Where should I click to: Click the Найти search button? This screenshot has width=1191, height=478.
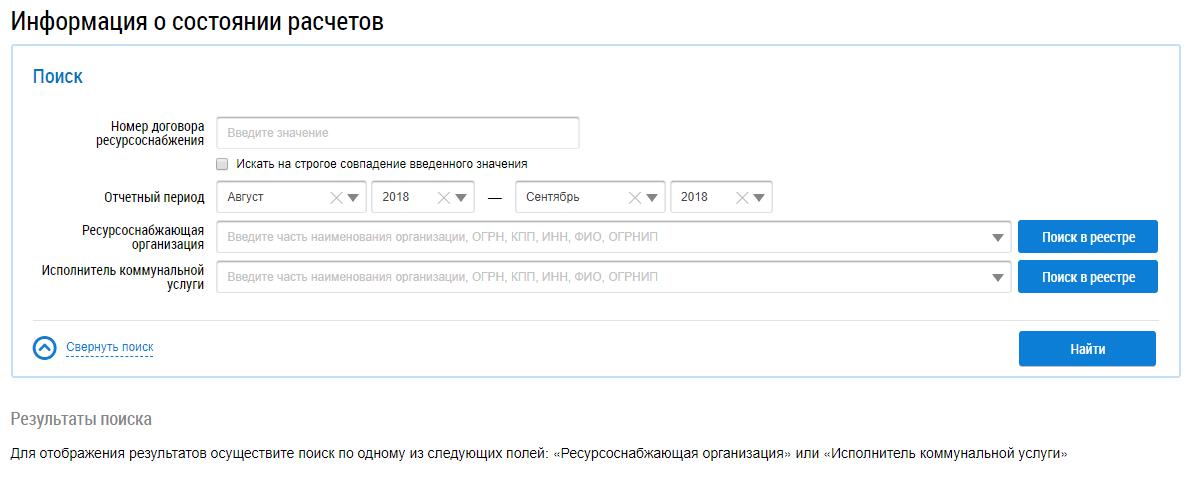1087,349
